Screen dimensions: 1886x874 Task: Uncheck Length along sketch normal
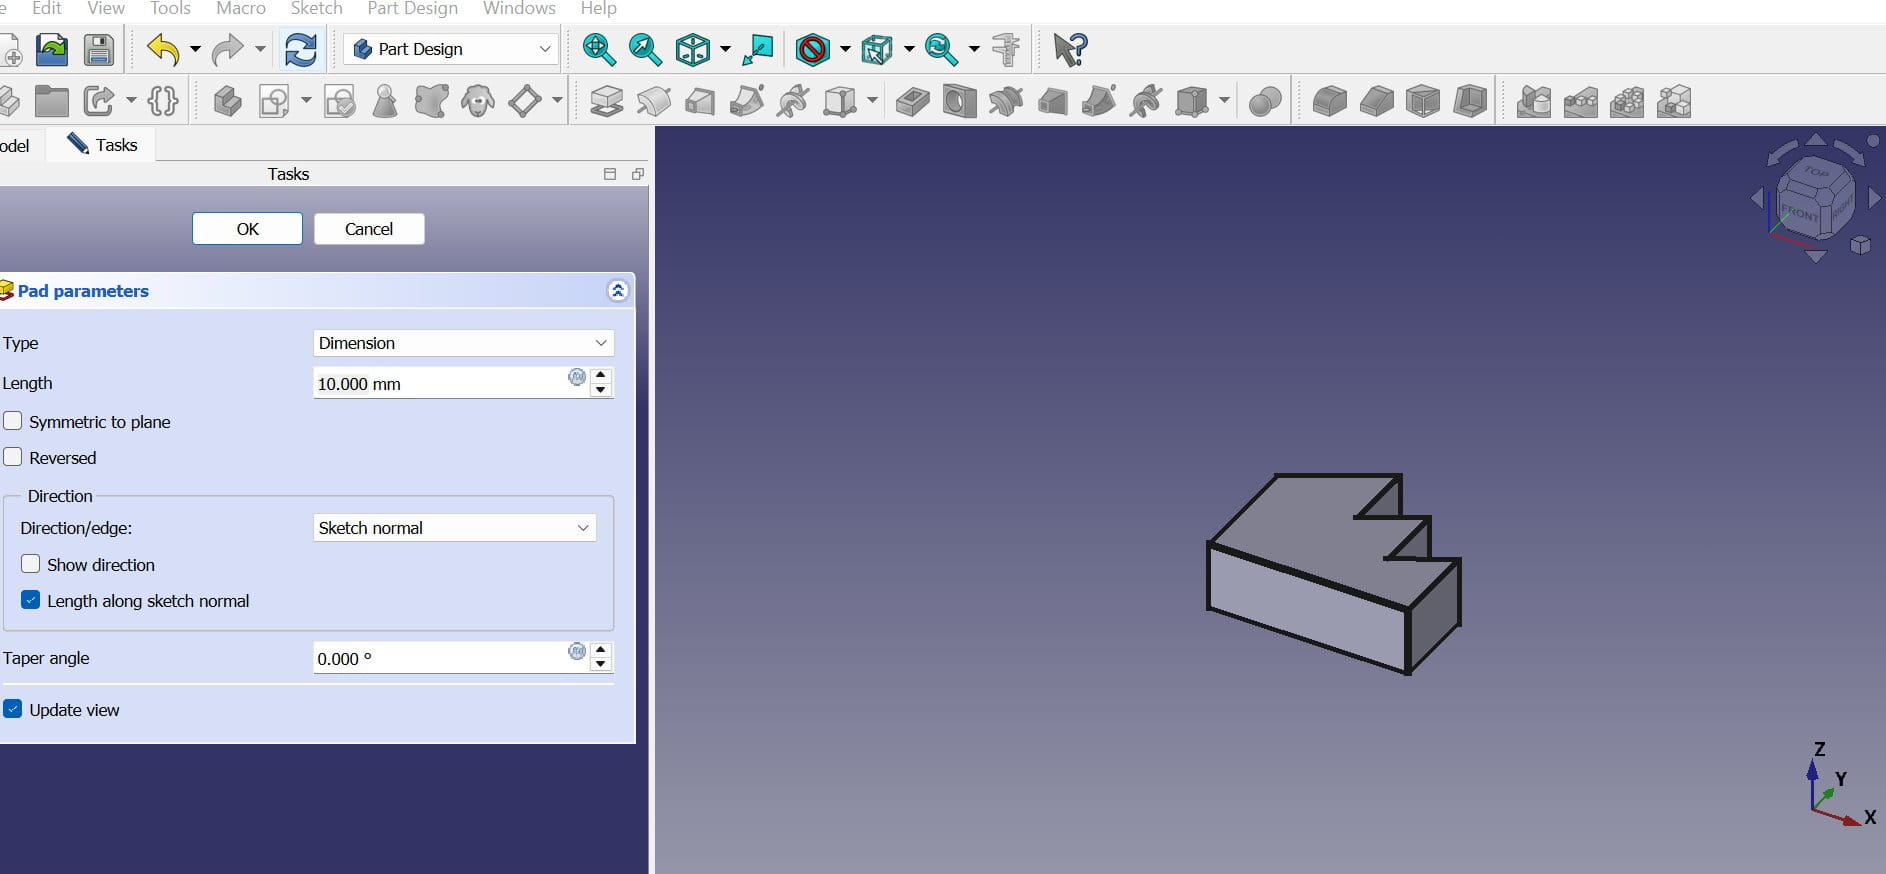31,601
